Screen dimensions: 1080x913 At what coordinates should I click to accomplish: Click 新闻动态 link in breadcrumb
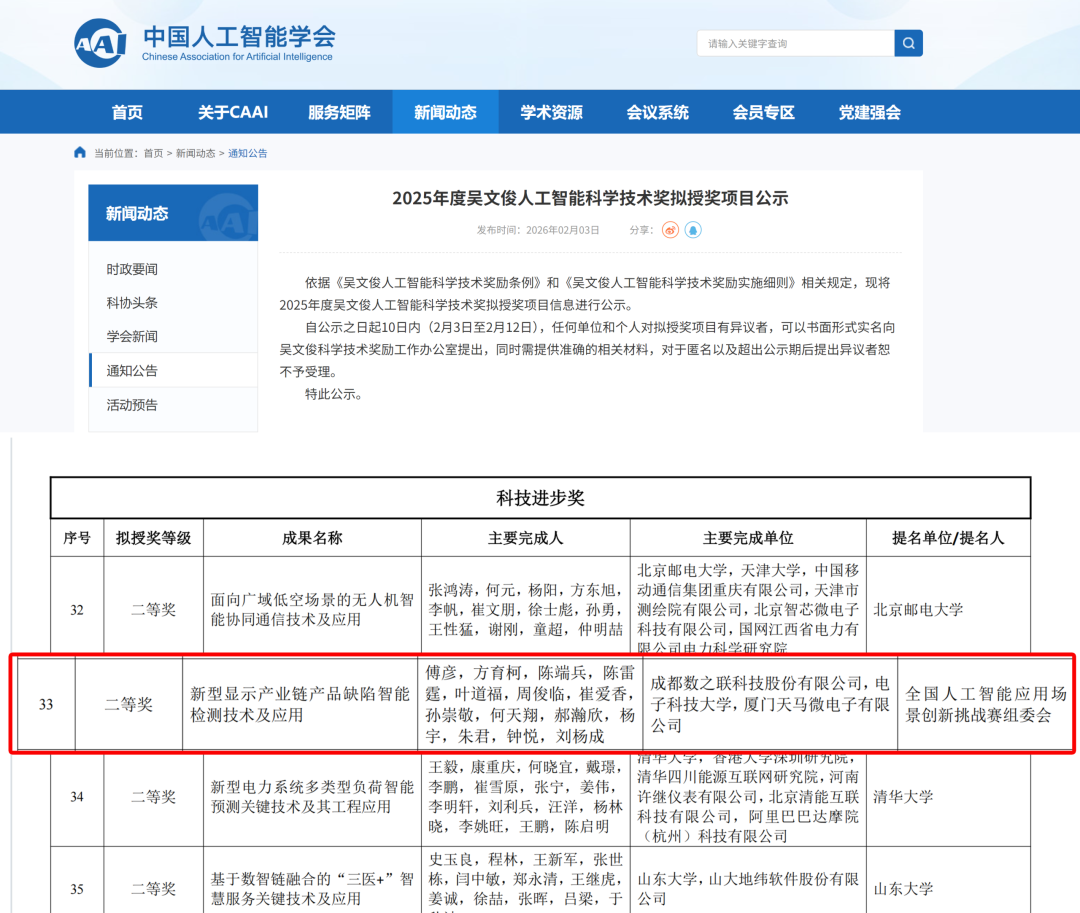(x=196, y=153)
